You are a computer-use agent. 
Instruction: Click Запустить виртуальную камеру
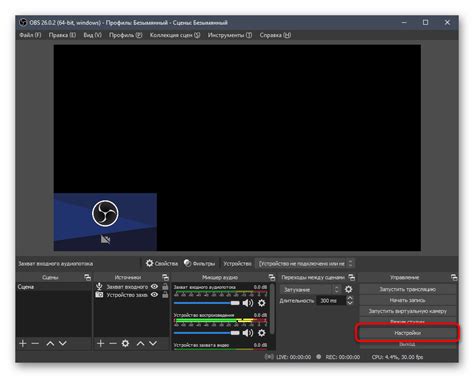[408, 311]
